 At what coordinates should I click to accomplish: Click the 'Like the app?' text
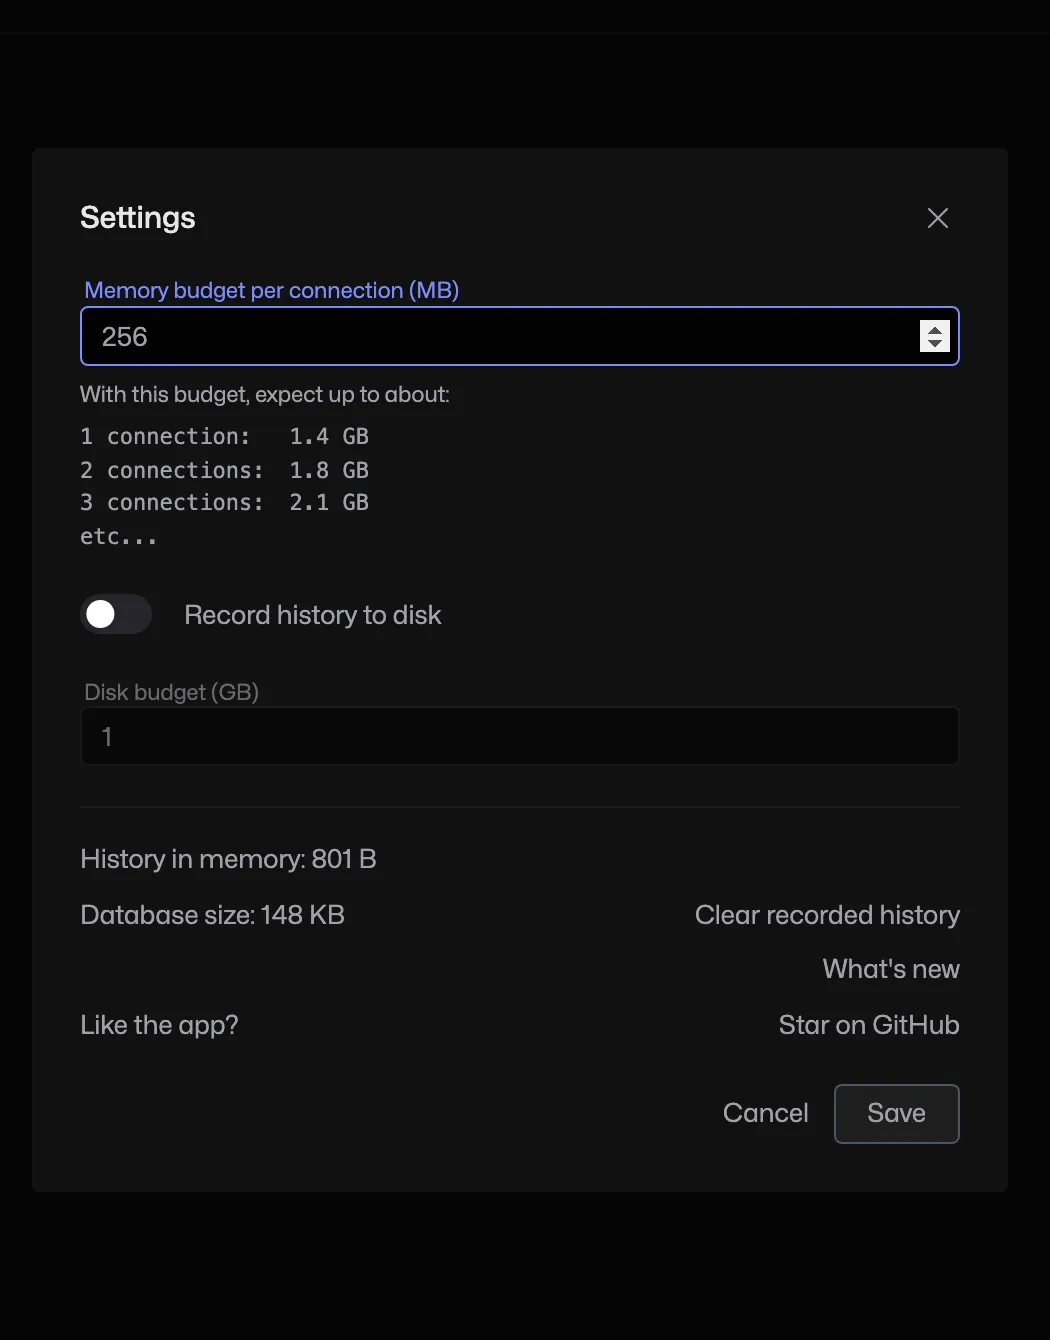click(159, 1025)
